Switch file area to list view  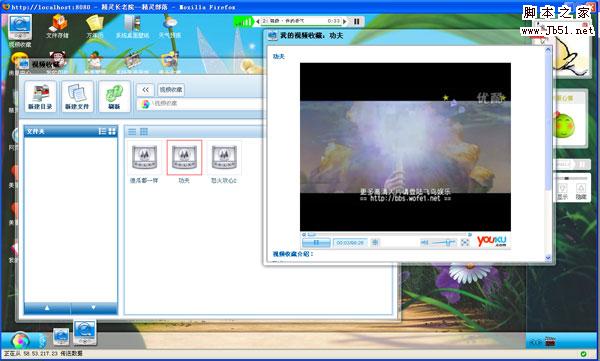[x=132, y=132]
